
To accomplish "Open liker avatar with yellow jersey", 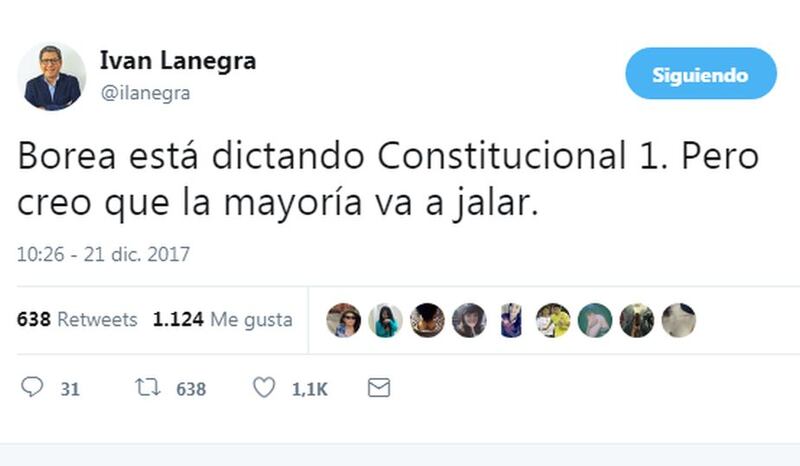I will 553,320.
